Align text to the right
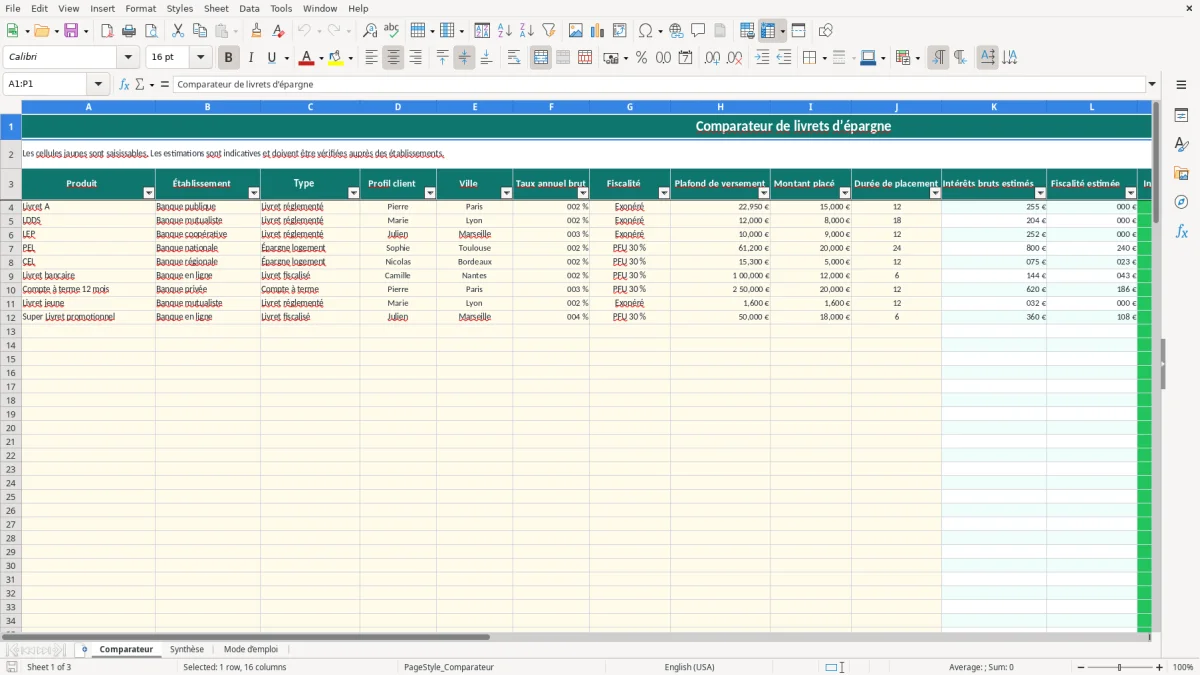Viewport: 1200px width, 675px height. point(415,58)
